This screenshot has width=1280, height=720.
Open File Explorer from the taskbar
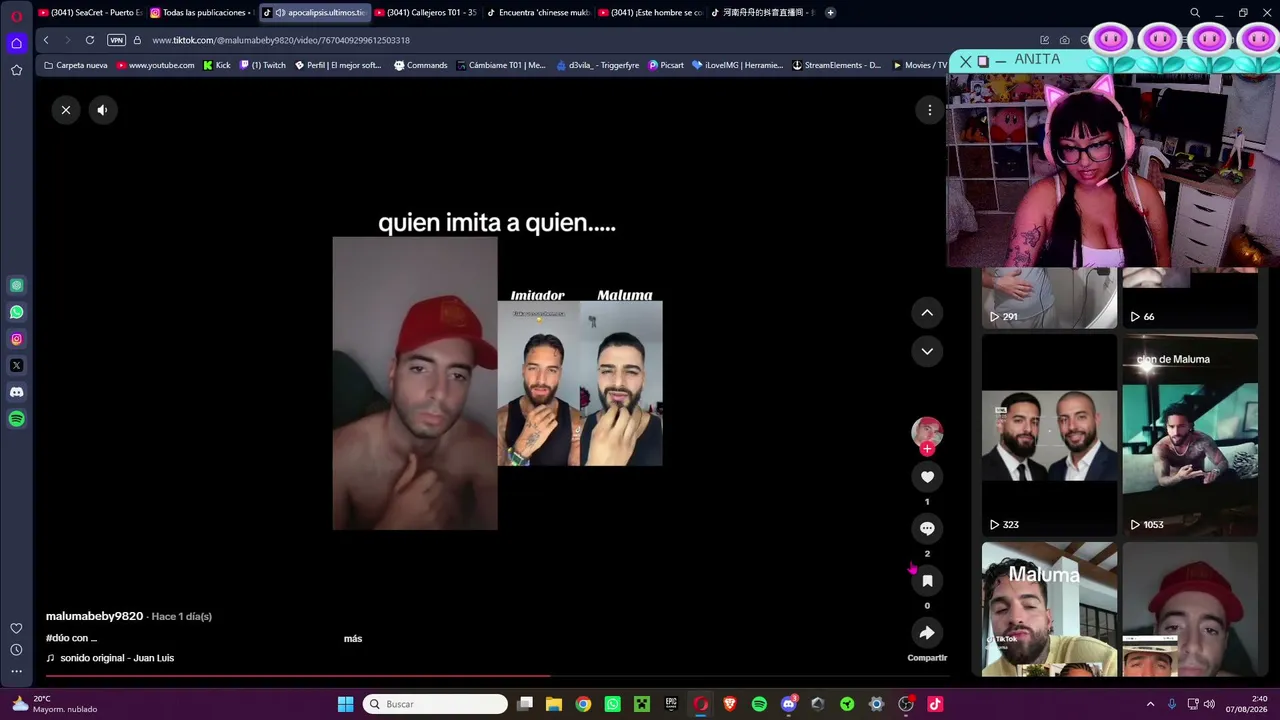[x=554, y=704]
